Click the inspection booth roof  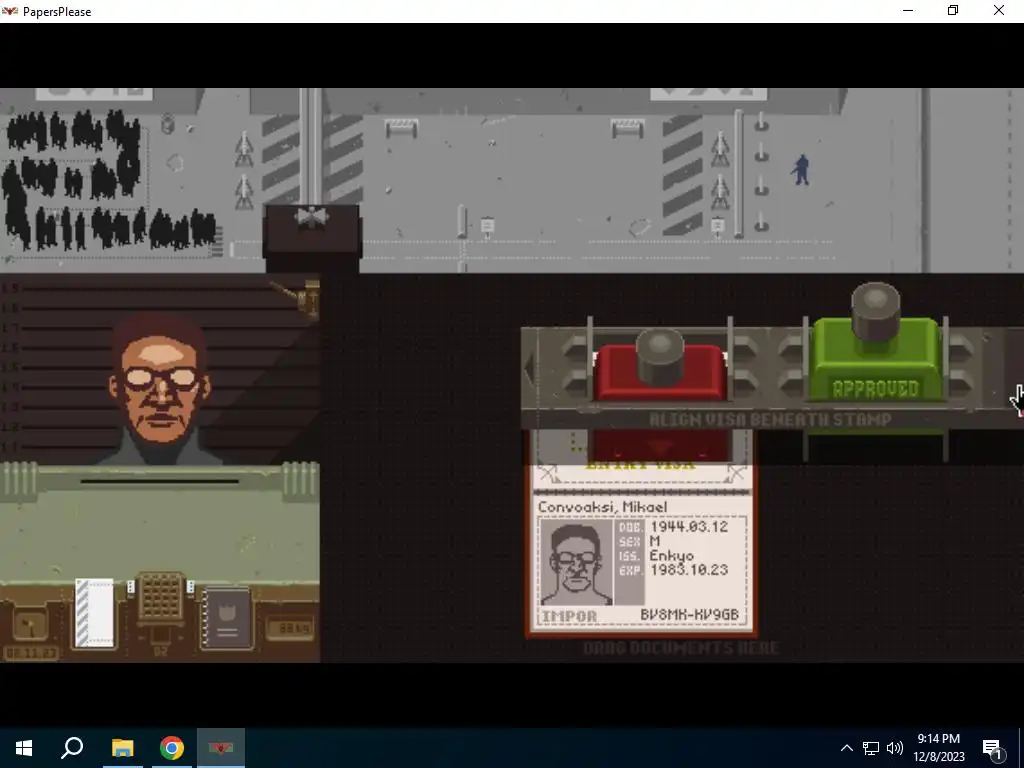pyautogui.click(x=312, y=231)
